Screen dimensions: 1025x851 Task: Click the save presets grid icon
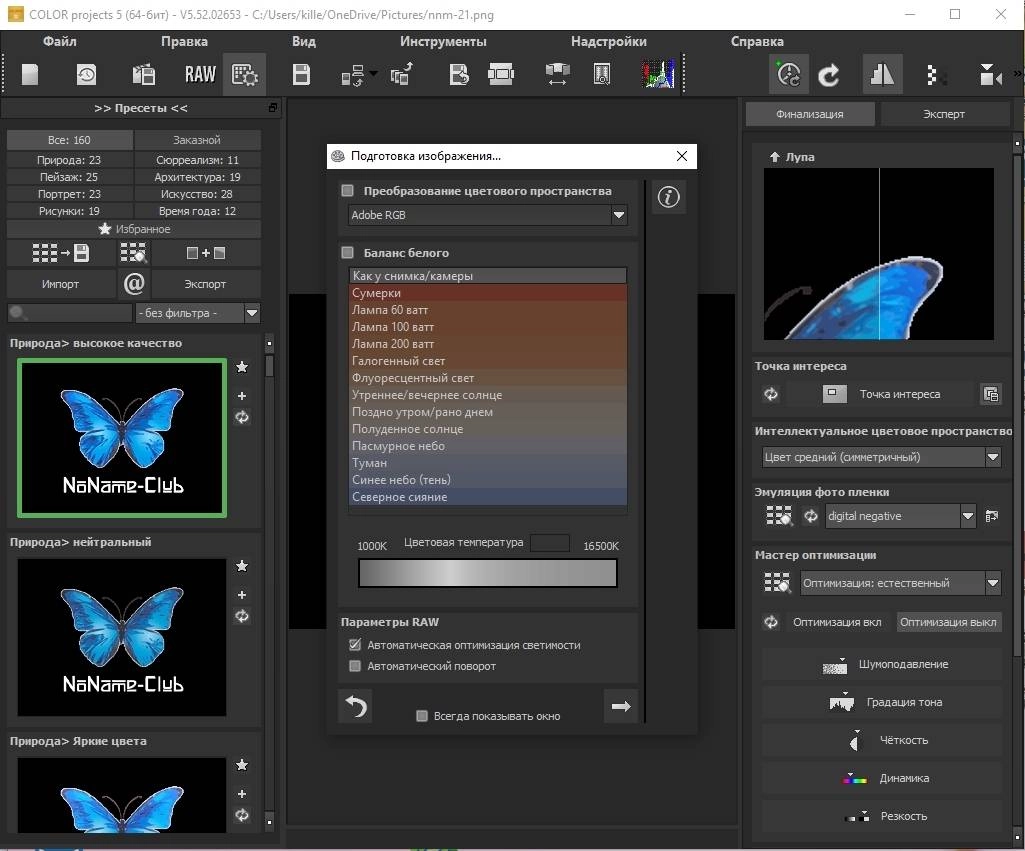(61, 253)
